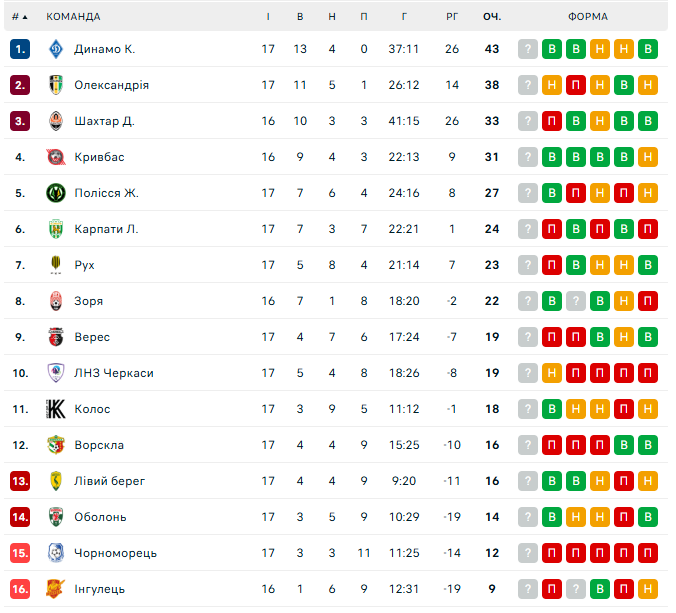This screenshot has height=613, width=676.
Task: Sort table by the # rank column
Action: pos(20,17)
